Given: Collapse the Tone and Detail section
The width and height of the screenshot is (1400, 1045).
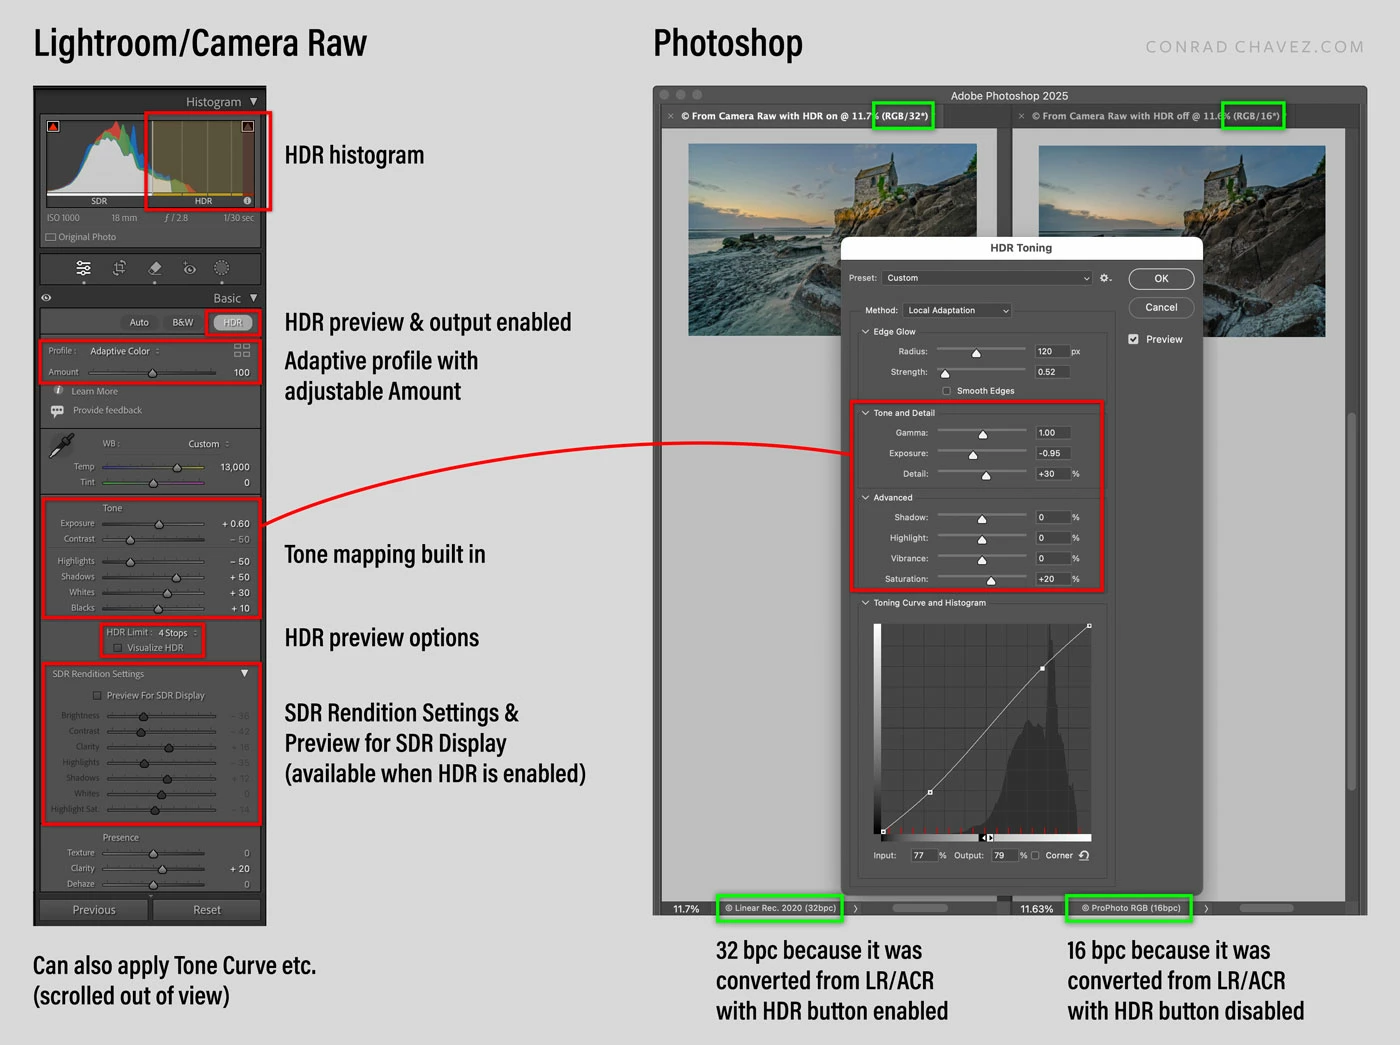Looking at the screenshot, I should [x=865, y=413].
